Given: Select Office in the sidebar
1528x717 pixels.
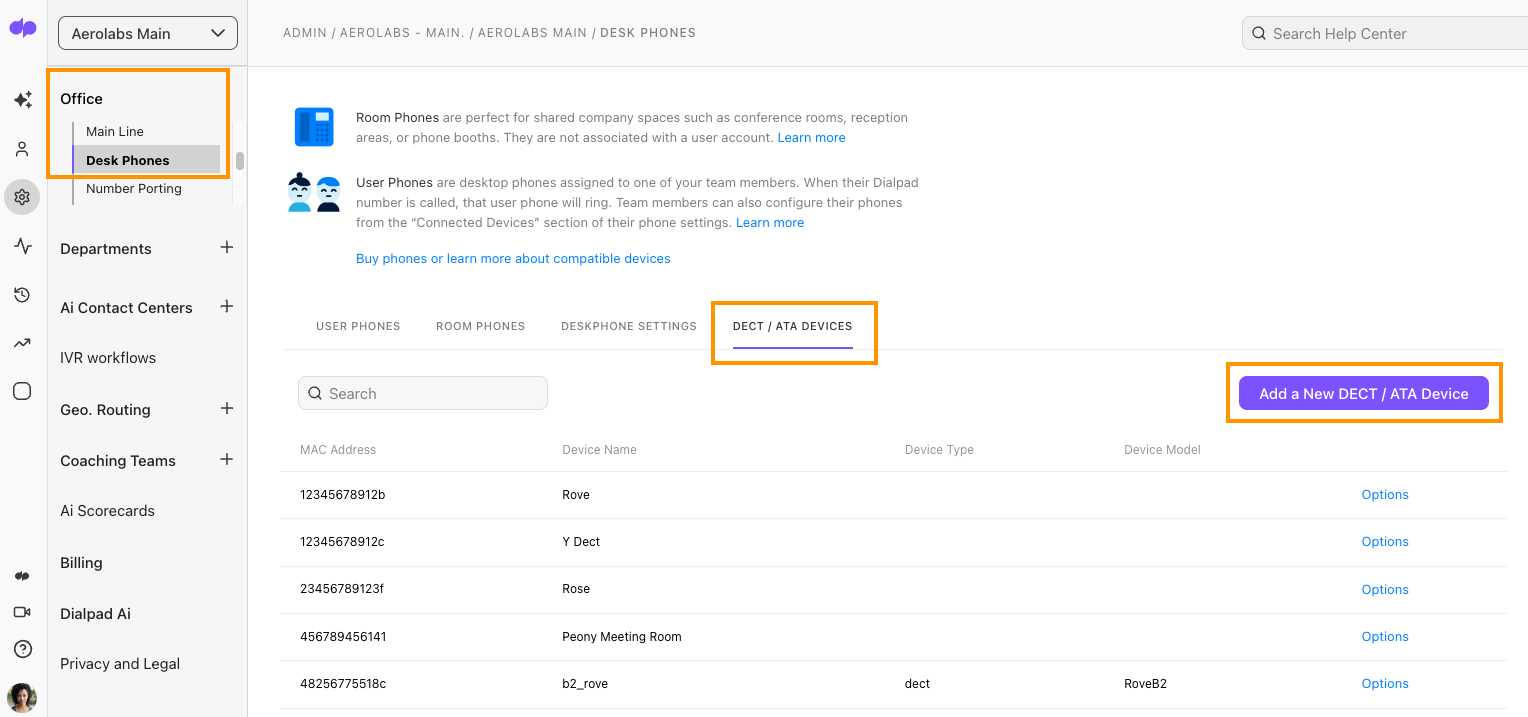Looking at the screenshot, I should tap(81, 98).
